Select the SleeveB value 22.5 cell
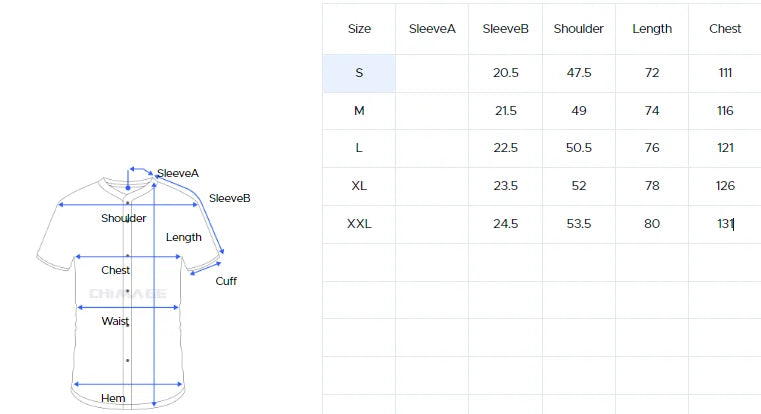761x414 pixels. pyautogui.click(x=505, y=148)
